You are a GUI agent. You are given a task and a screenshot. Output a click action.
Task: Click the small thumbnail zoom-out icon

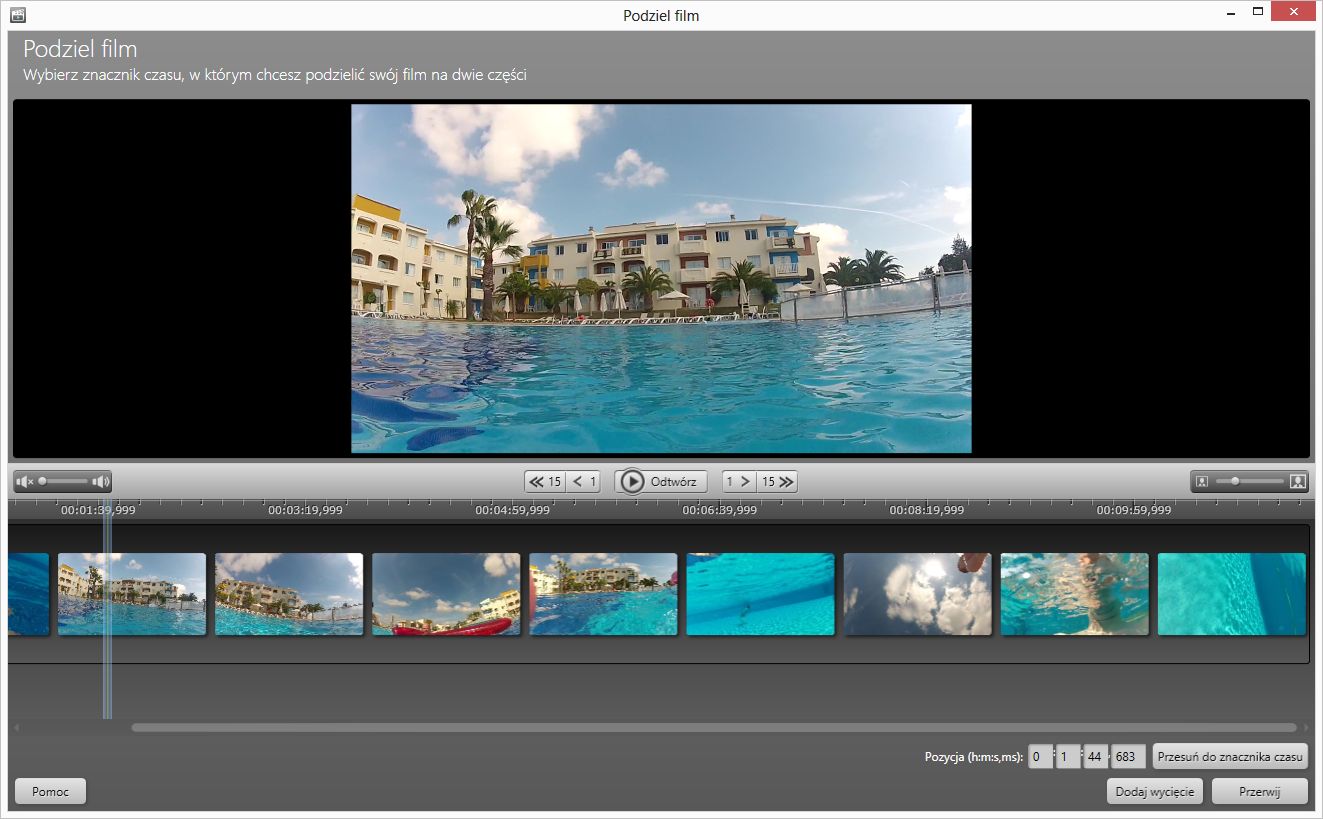[x=1202, y=482]
